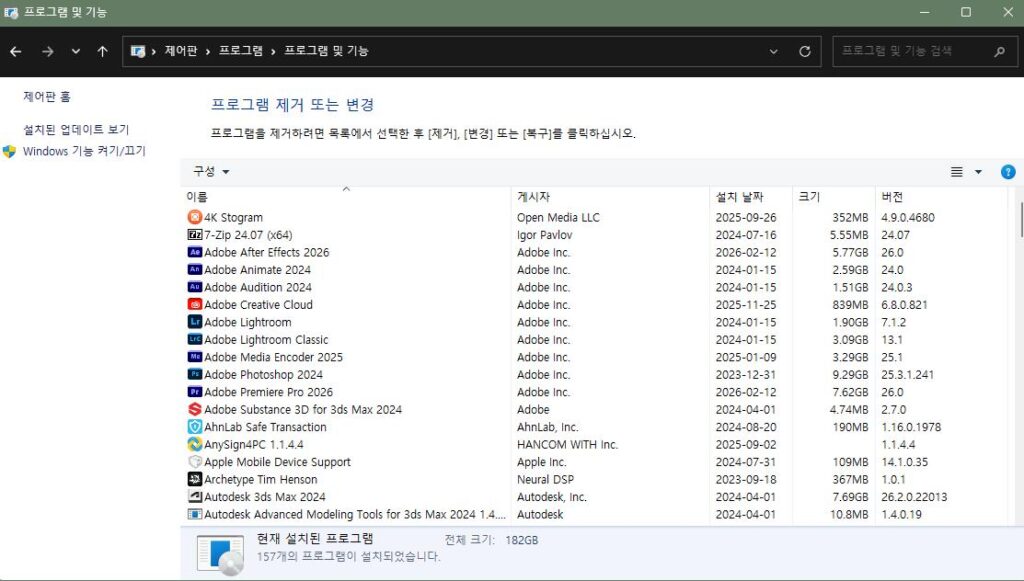Expand chevron after 프로그램 breadcrumb
The image size is (1024, 581).
273,51
